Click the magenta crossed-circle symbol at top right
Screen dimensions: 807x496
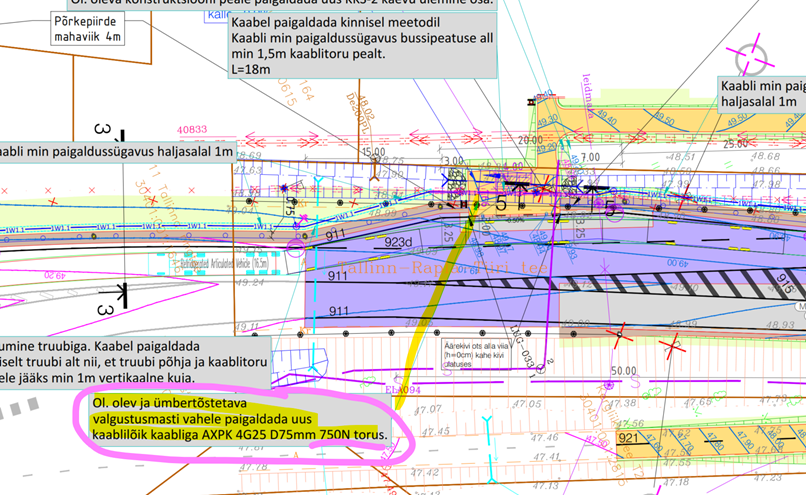(752, 58)
